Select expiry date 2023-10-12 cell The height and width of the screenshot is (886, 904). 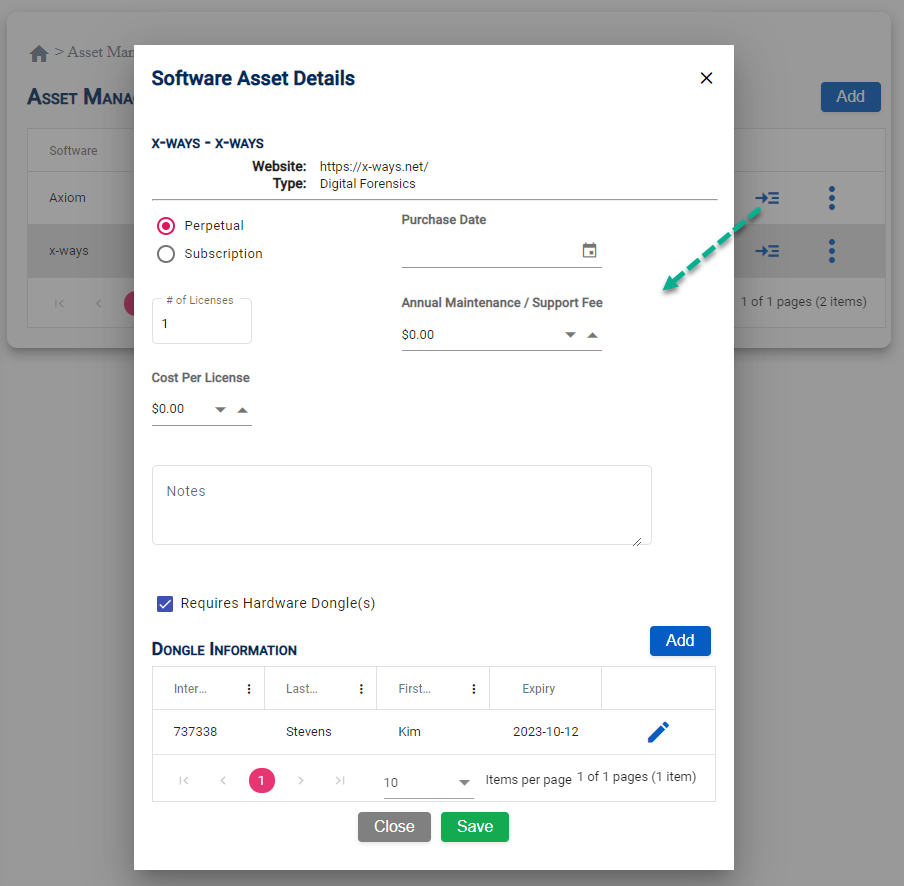545,732
